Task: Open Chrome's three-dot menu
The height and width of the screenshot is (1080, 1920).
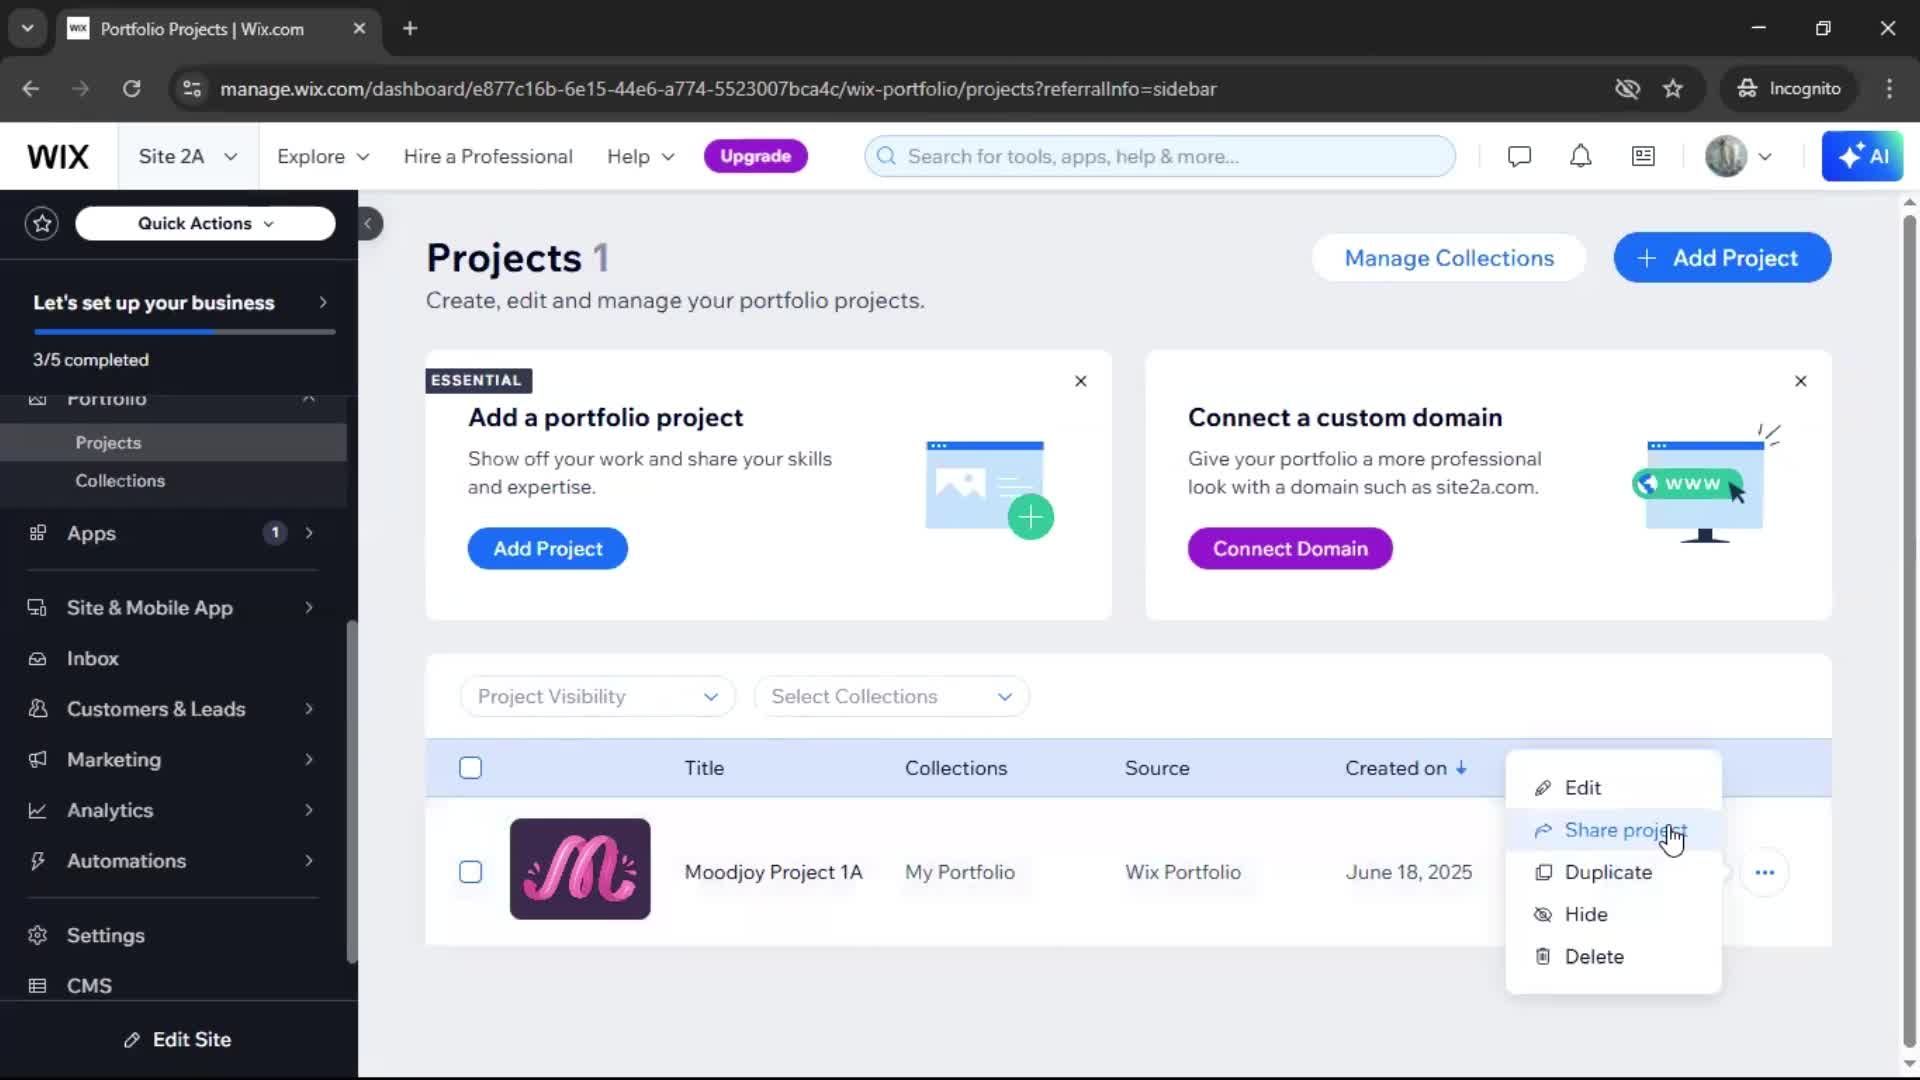Action: (1889, 88)
